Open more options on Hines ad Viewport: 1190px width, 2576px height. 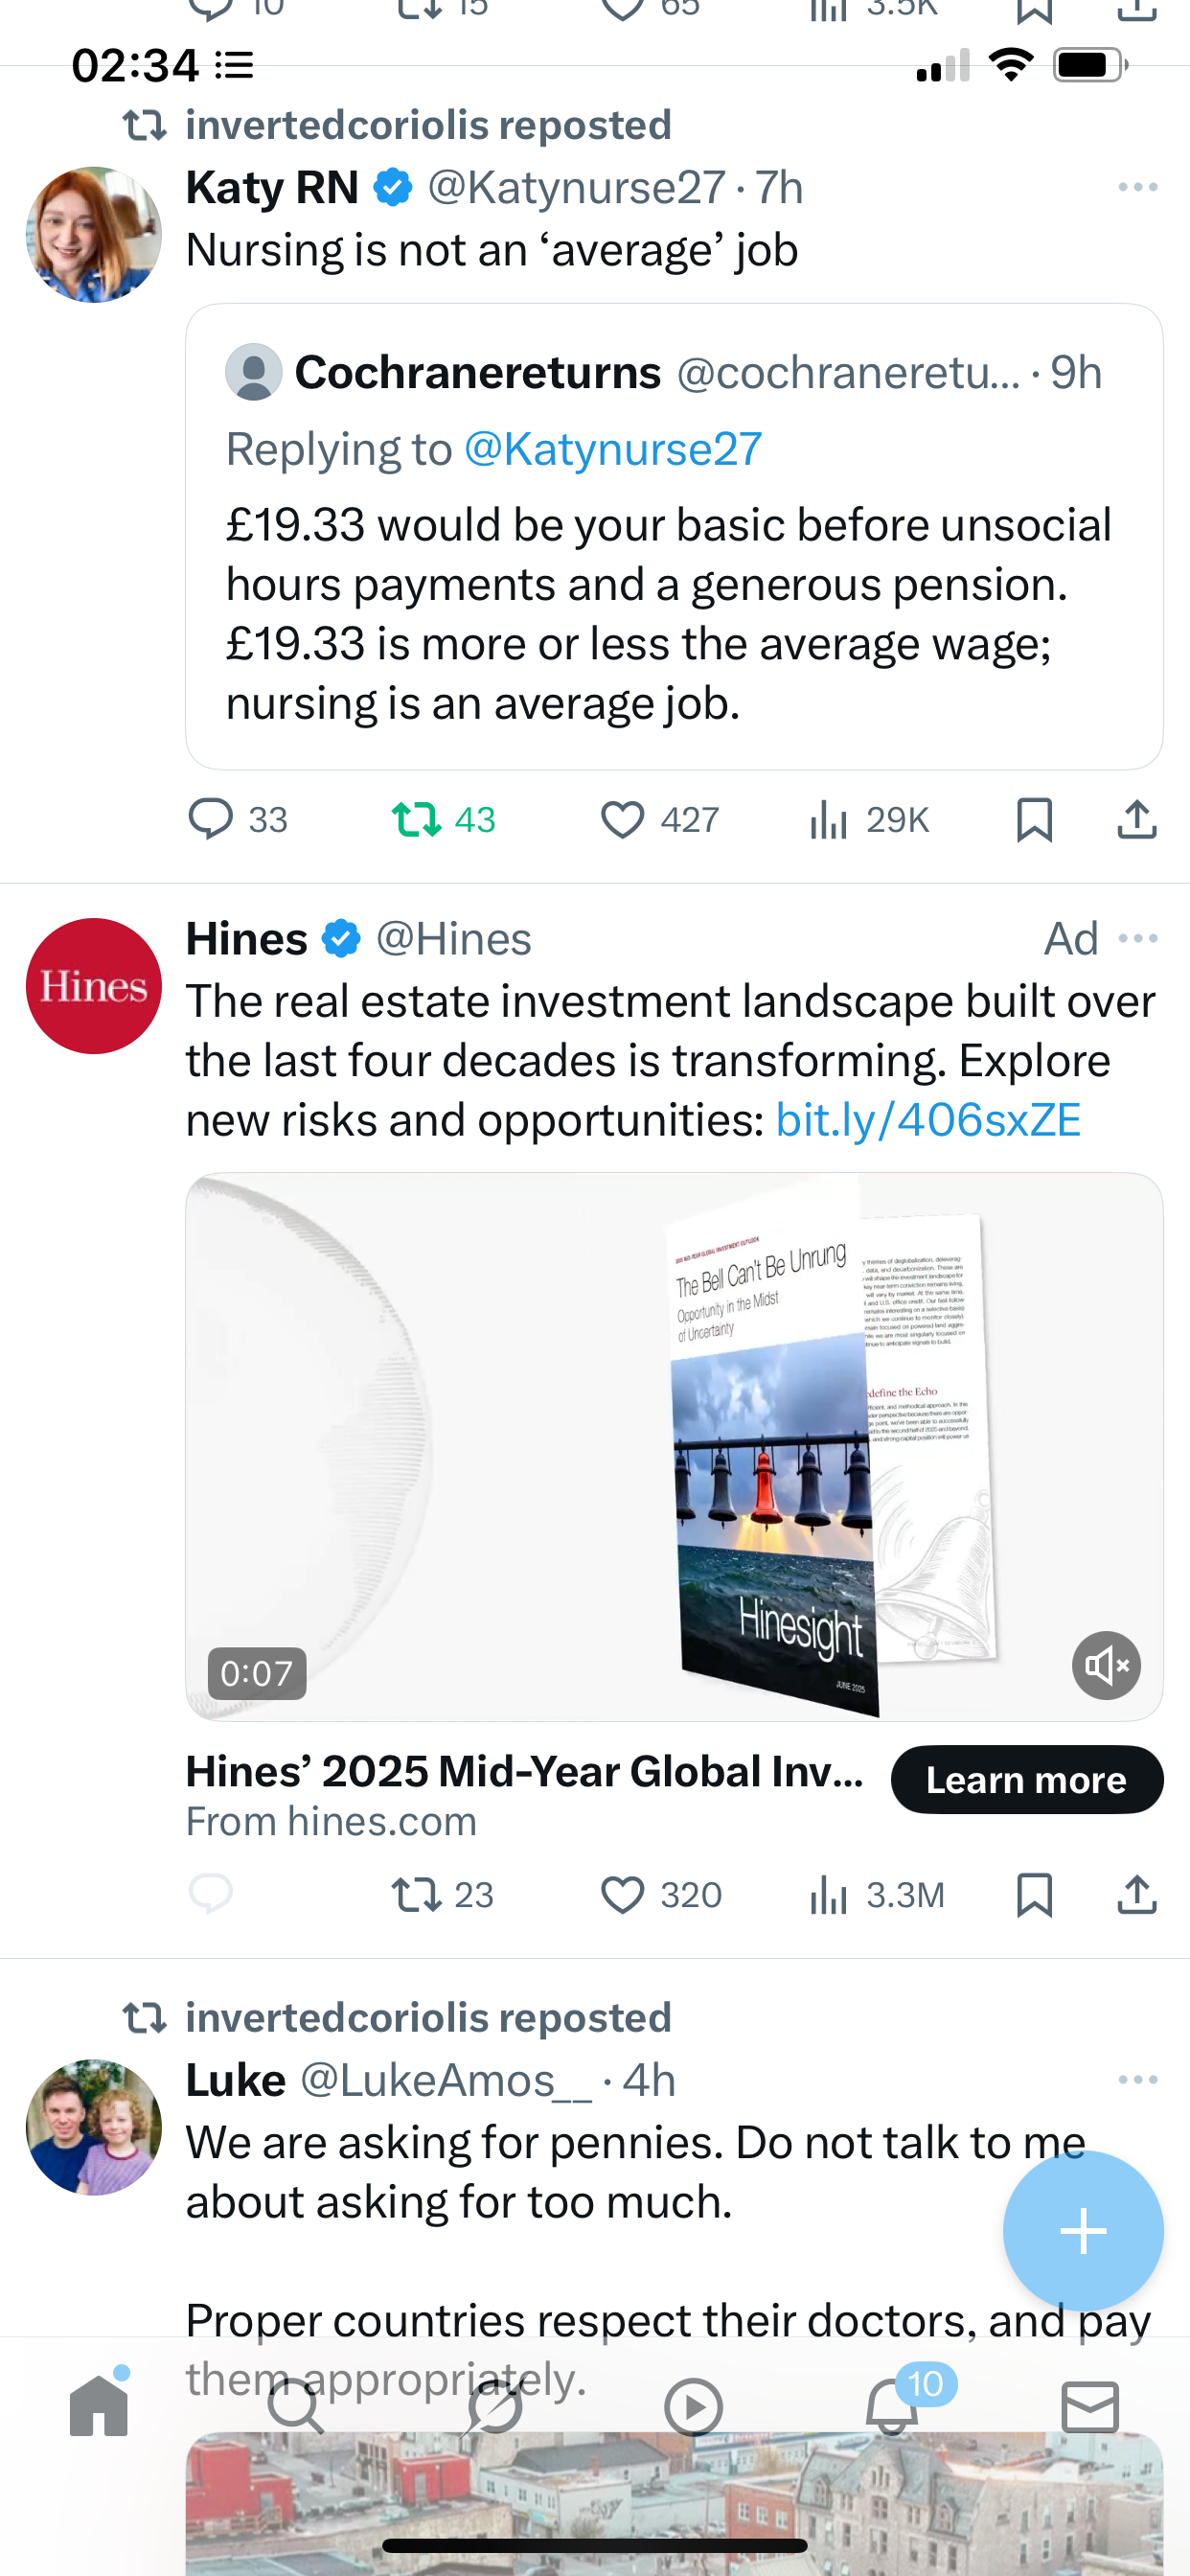(1138, 938)
